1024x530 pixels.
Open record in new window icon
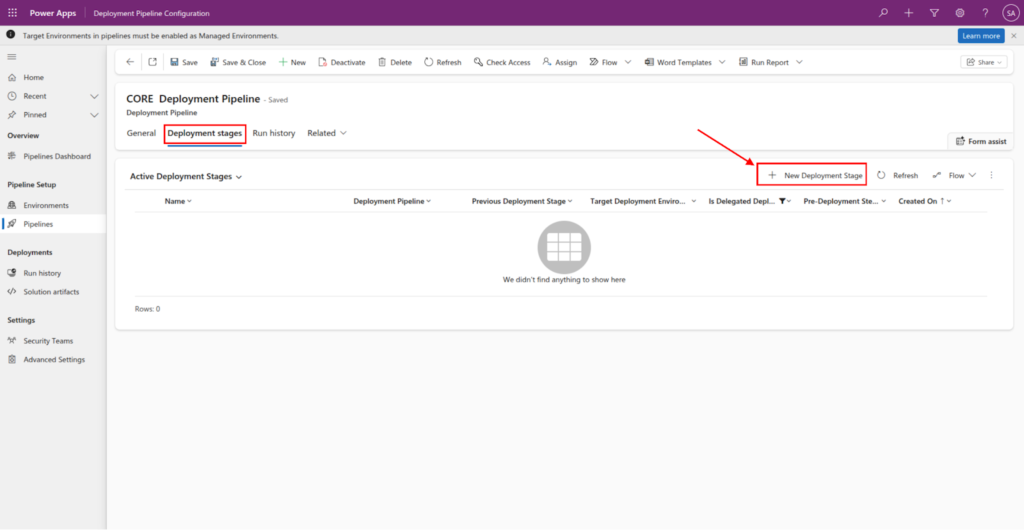(153, 62)
